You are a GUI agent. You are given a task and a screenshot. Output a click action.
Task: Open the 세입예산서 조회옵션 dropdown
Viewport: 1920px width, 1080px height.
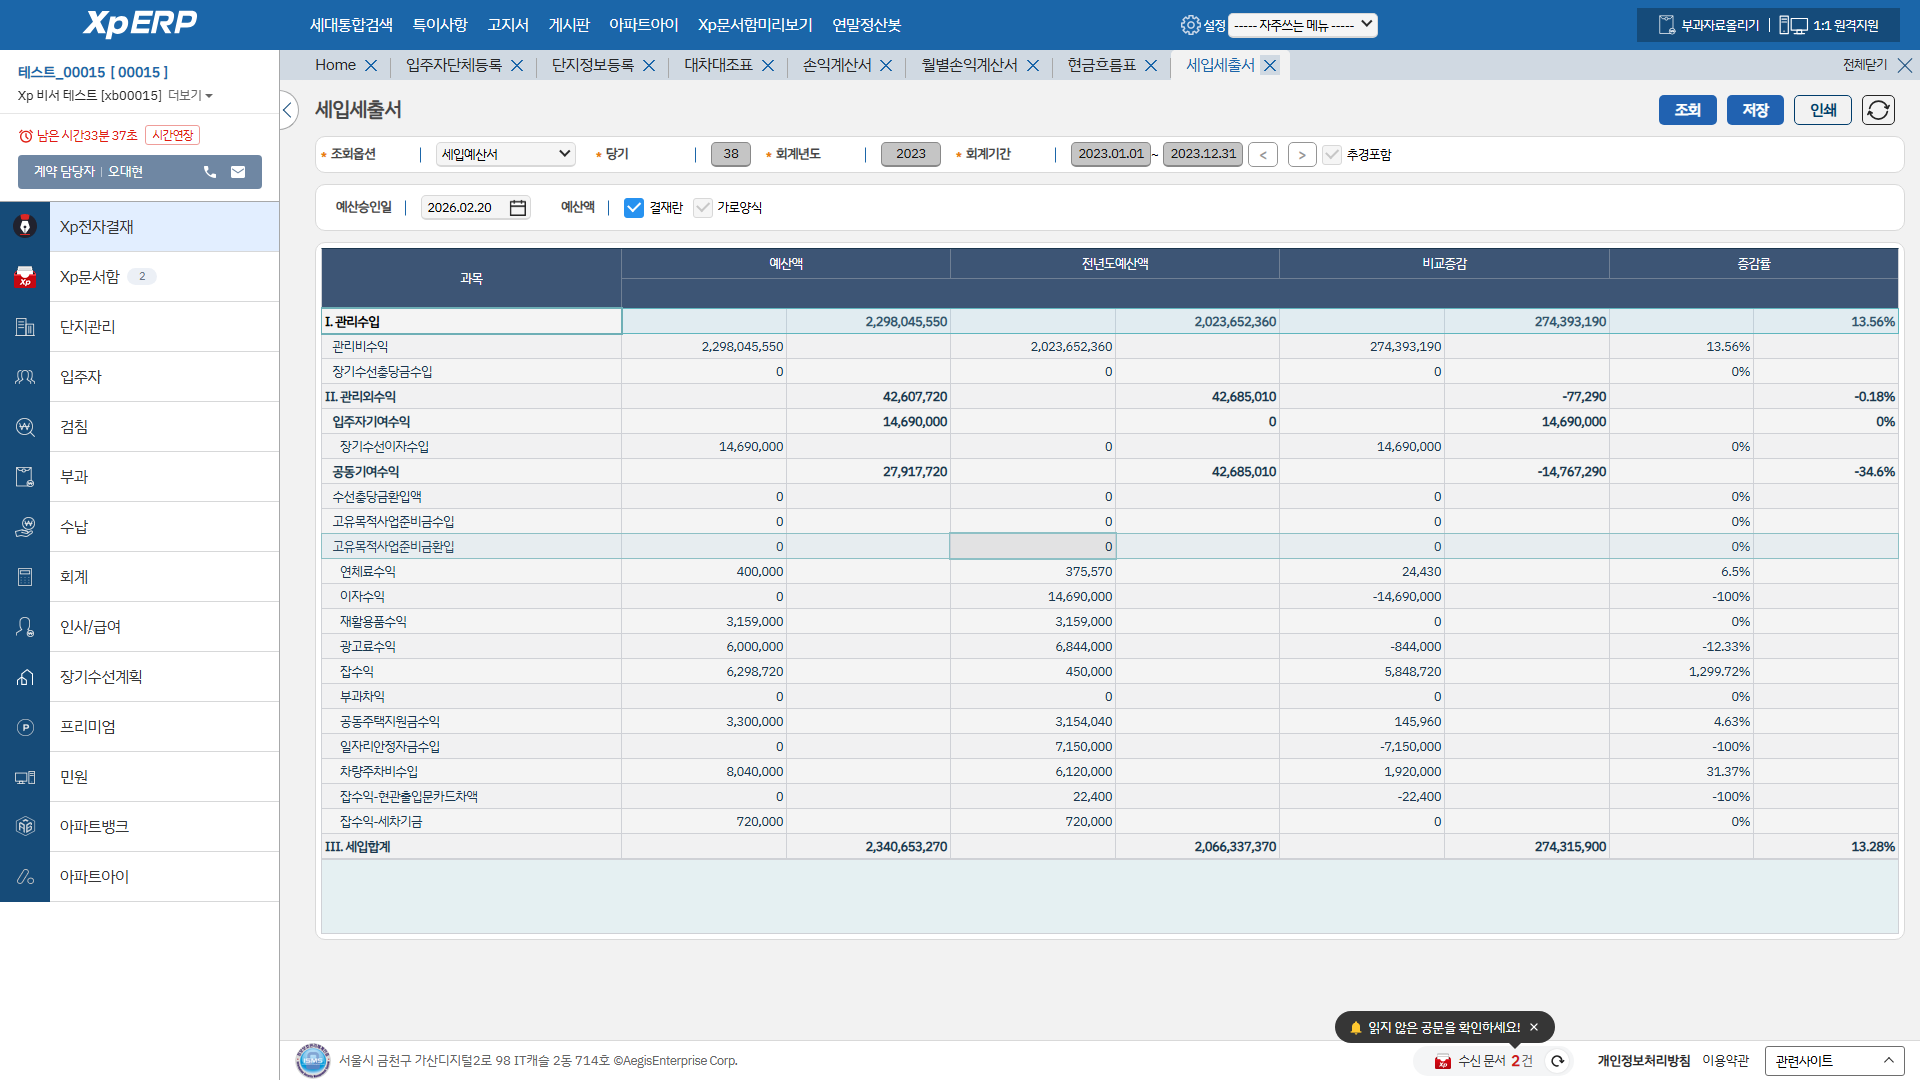(505, 154)
